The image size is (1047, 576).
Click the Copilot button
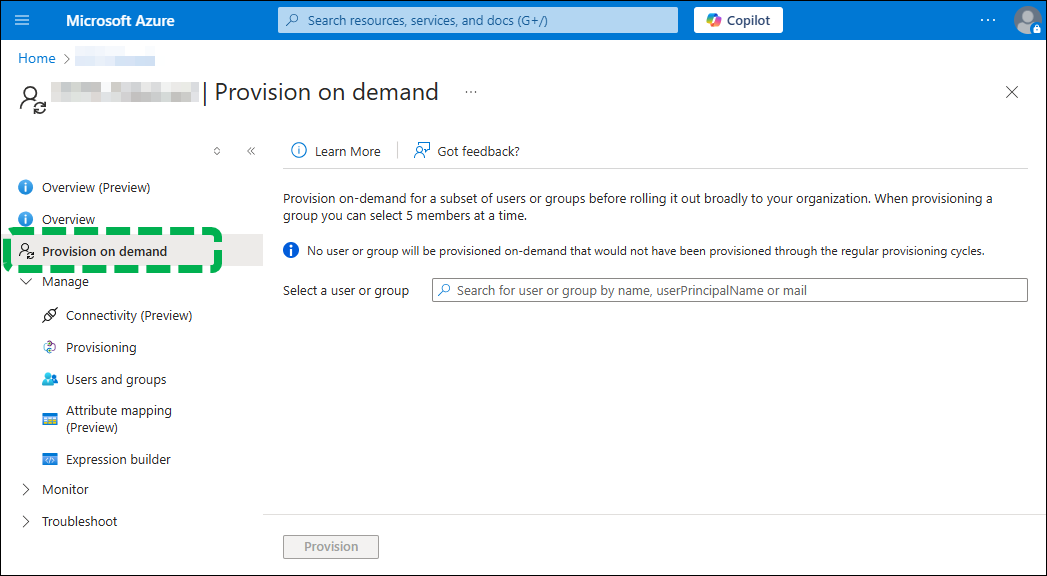tap(738, 20)
